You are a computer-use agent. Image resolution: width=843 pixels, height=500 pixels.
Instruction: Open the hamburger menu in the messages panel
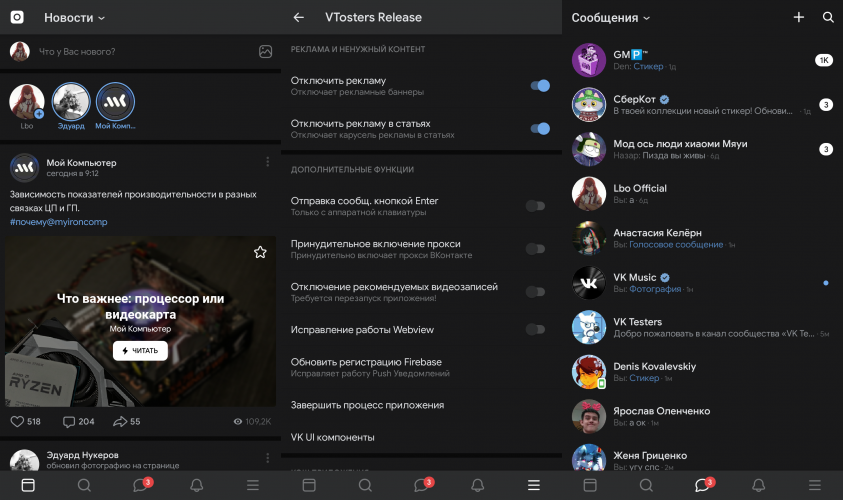(x=815, y=485)
